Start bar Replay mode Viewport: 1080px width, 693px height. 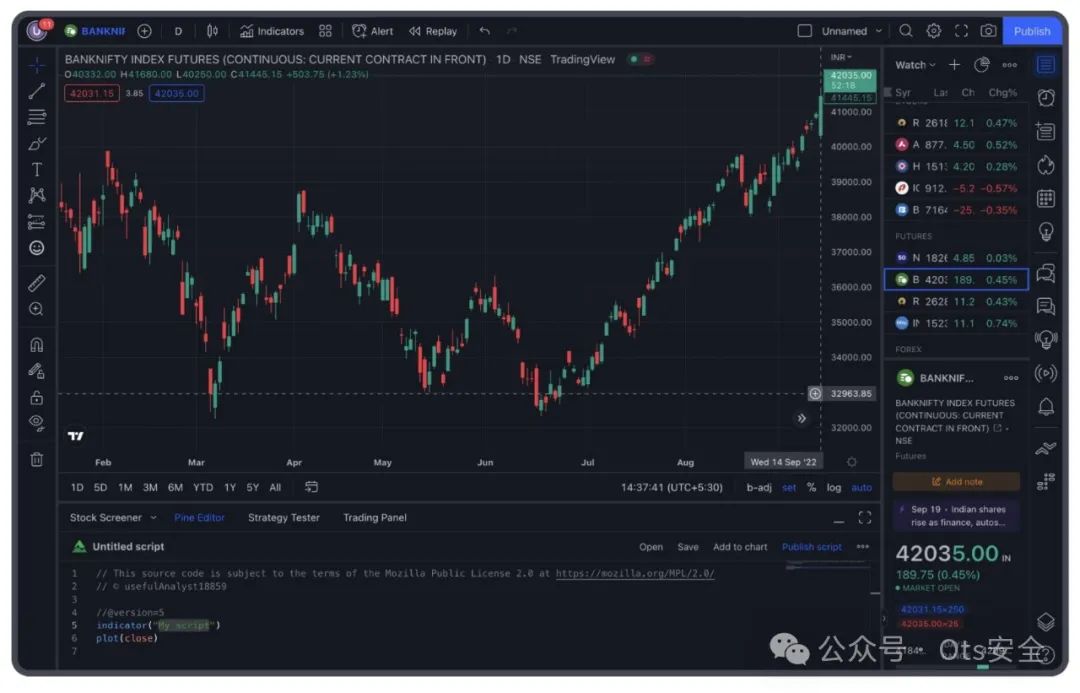pos(433,31)
